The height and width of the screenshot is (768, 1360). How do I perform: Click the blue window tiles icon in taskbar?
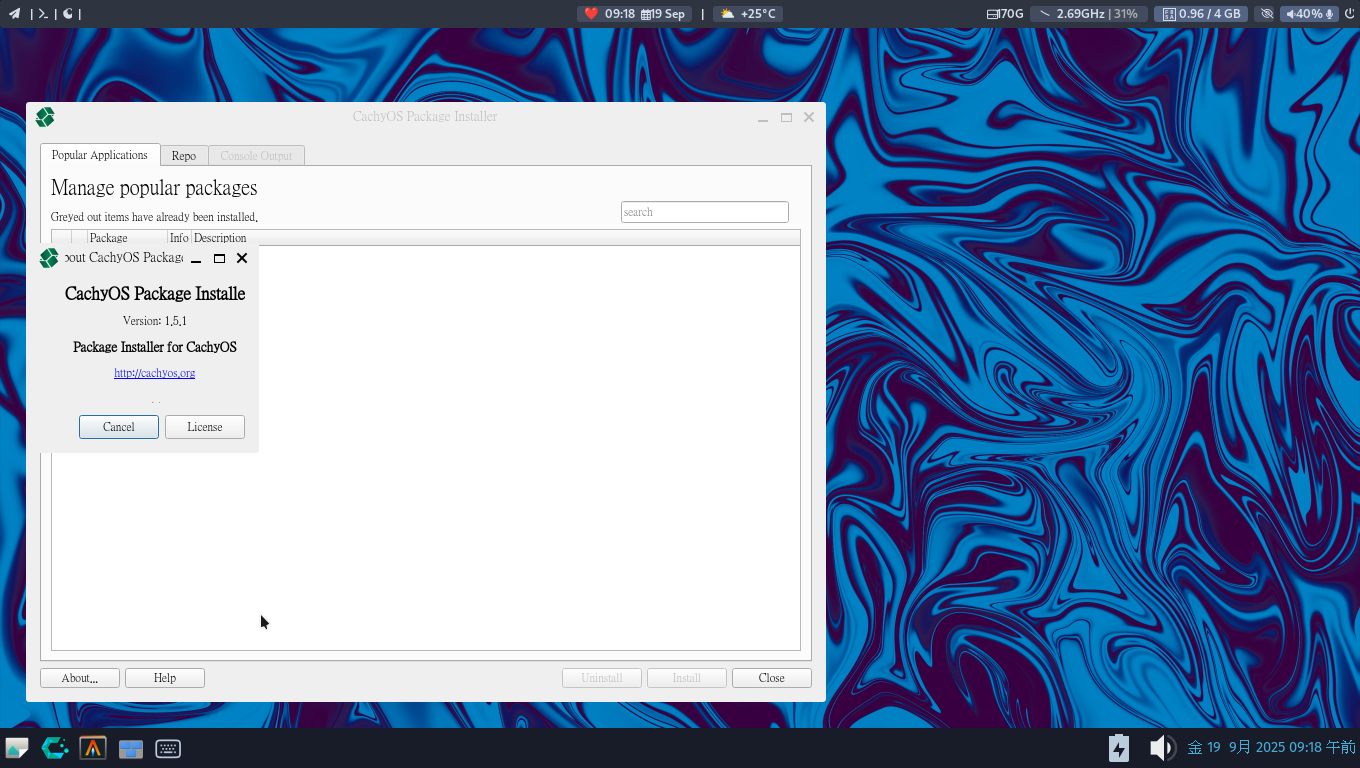[131, 748]
